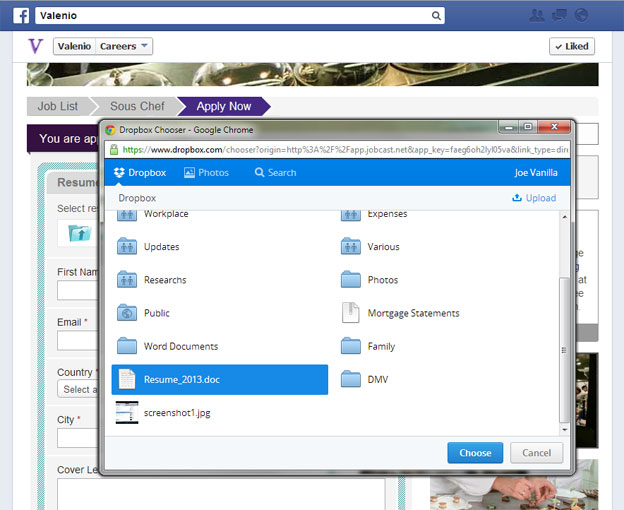Click the Photos tab picture icon
The width and height of the screenshot is (624, 510).
(189, 173)
